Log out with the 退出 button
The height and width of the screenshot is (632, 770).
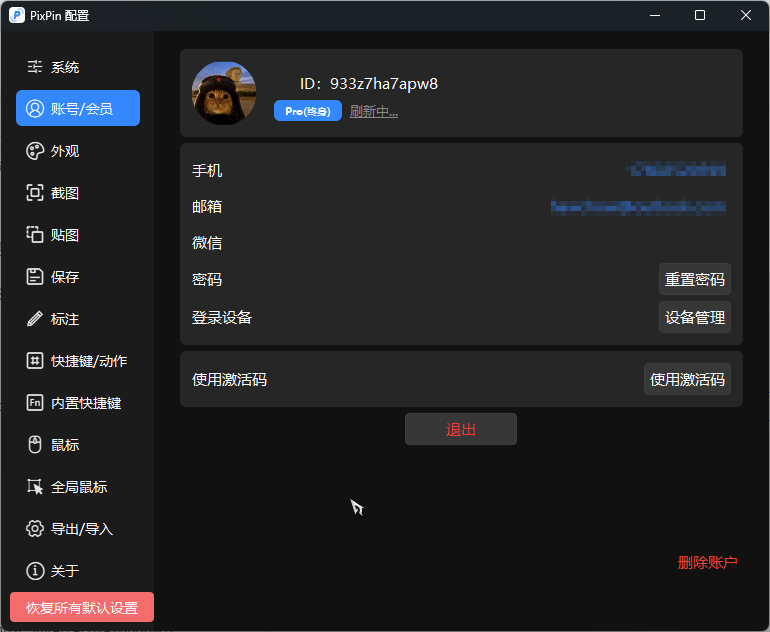(461, 429)
